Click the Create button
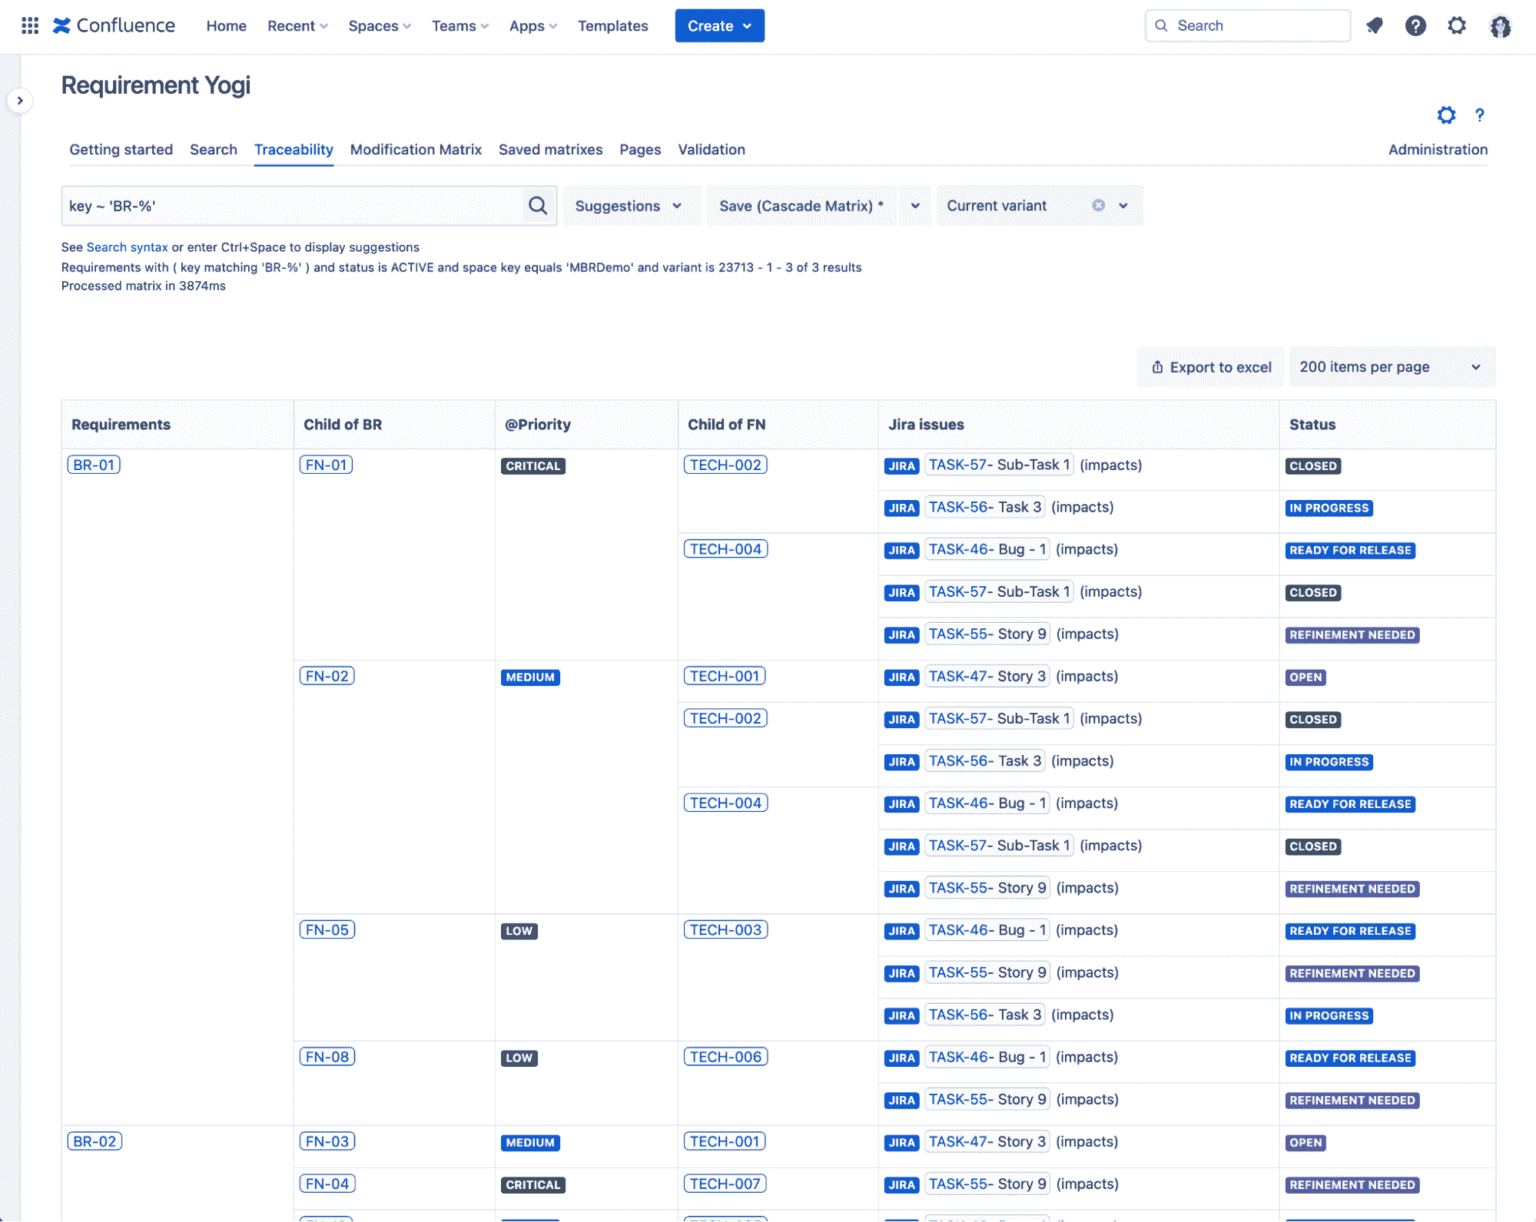Viewport: 1536px width, 1222px height. click(719, 25)
